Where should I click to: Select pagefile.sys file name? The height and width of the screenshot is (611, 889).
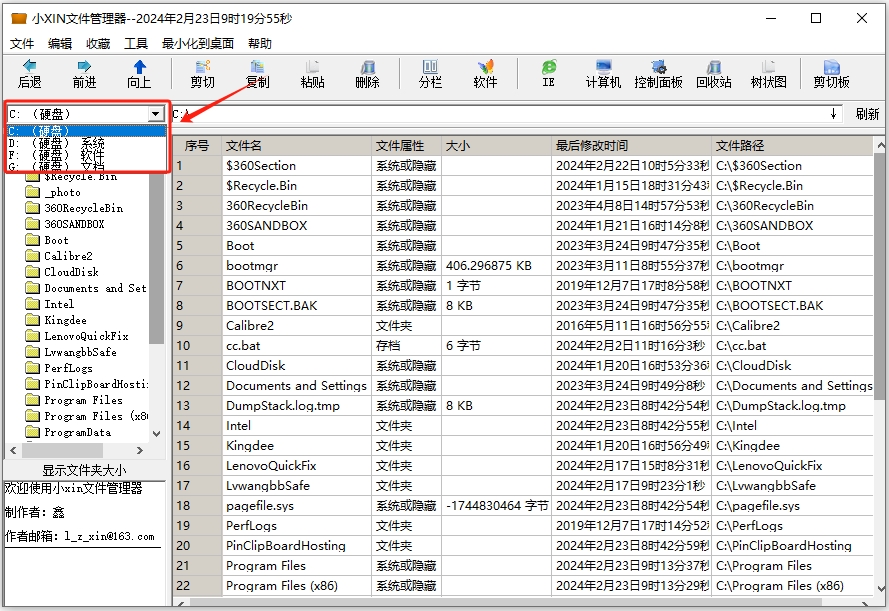[260, 506]
